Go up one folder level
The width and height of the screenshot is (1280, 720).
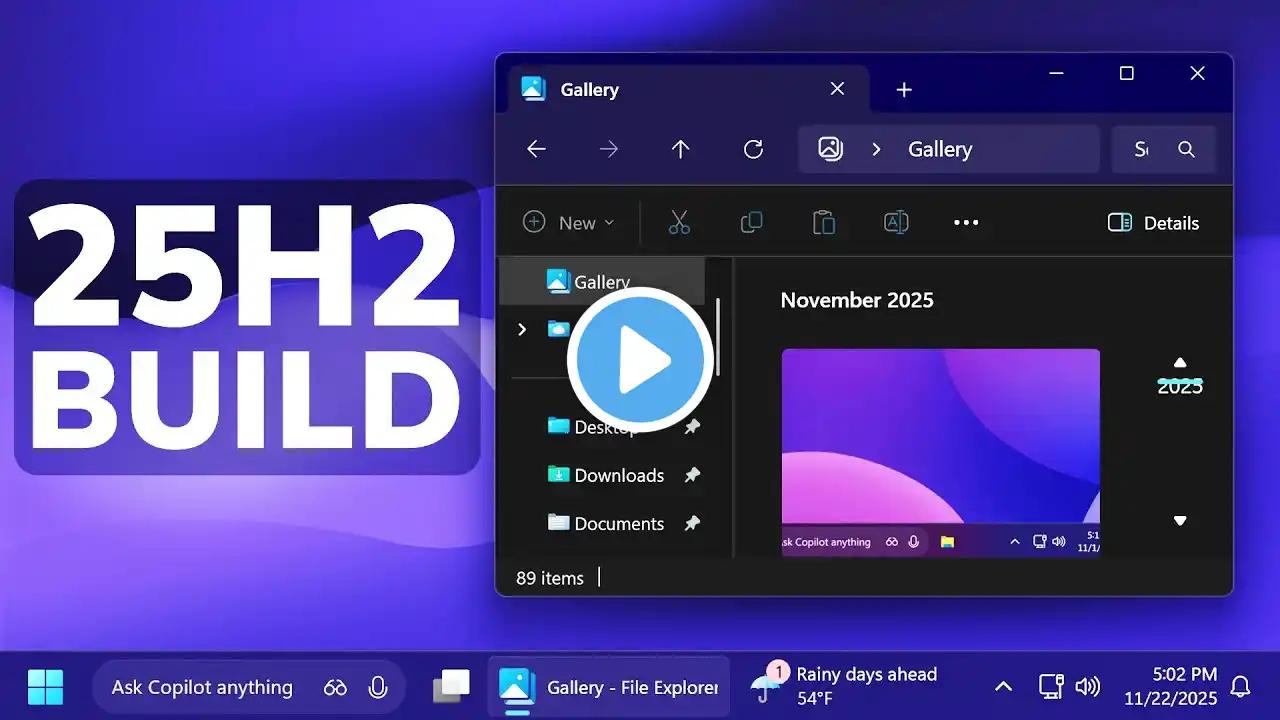pyautogui.click(x=681, y=149)
